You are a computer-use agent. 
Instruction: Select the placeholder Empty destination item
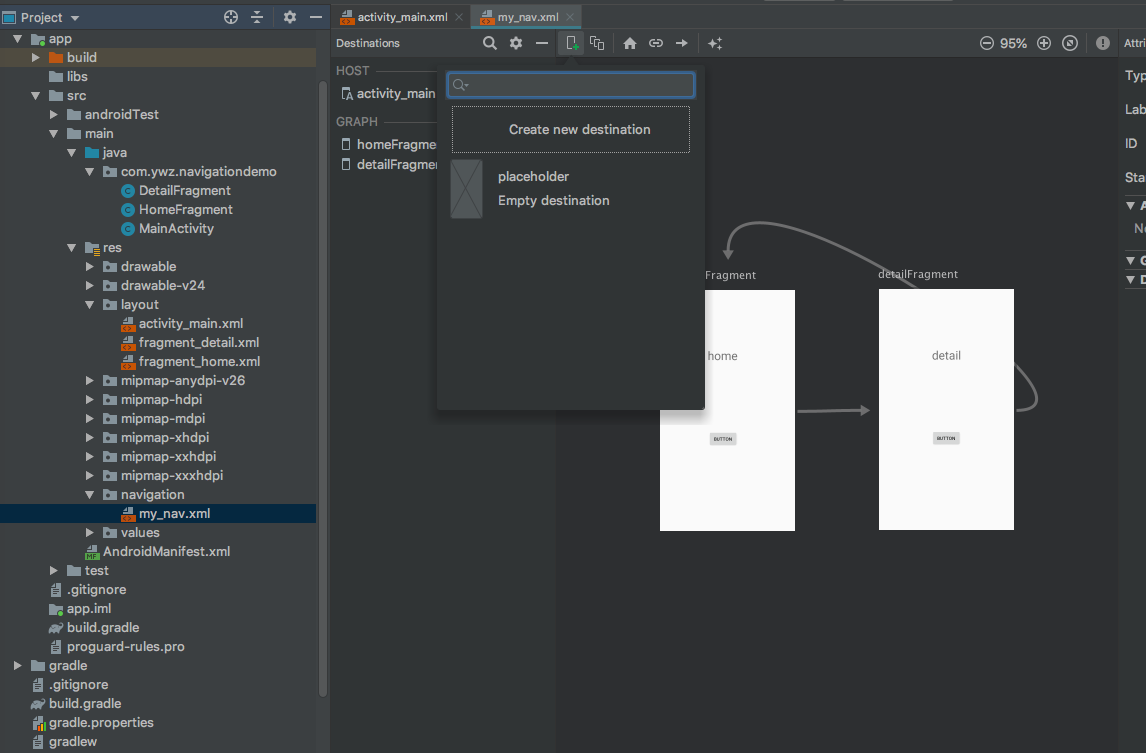571,189
